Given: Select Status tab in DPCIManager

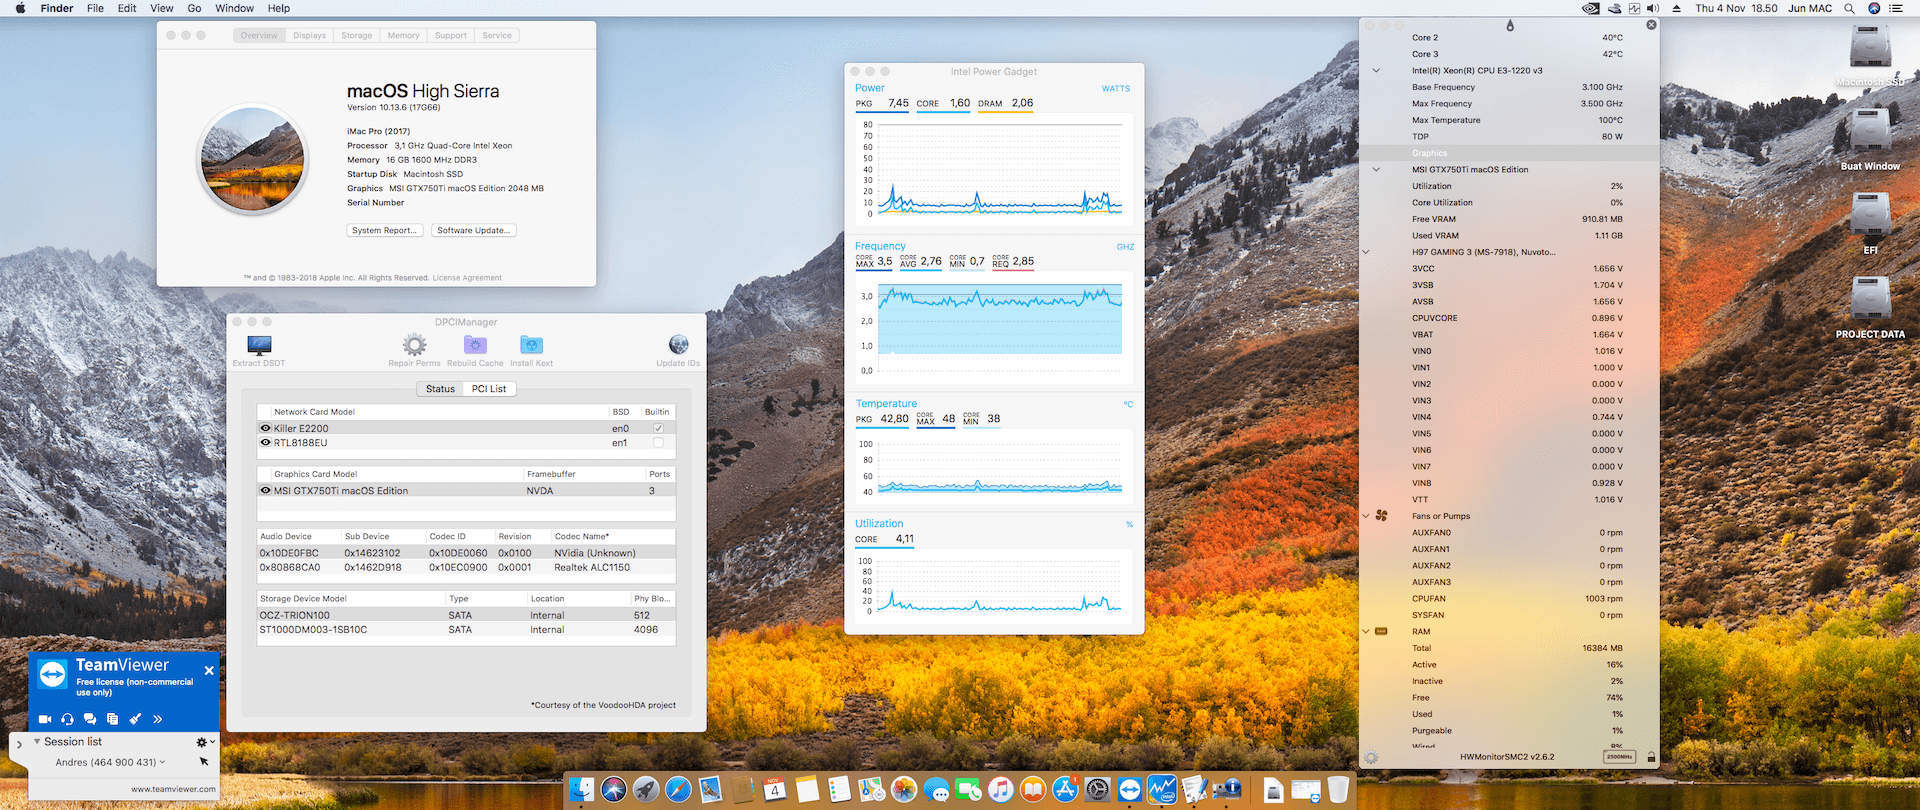Looking at the screenshot, I should pos(440,389).
